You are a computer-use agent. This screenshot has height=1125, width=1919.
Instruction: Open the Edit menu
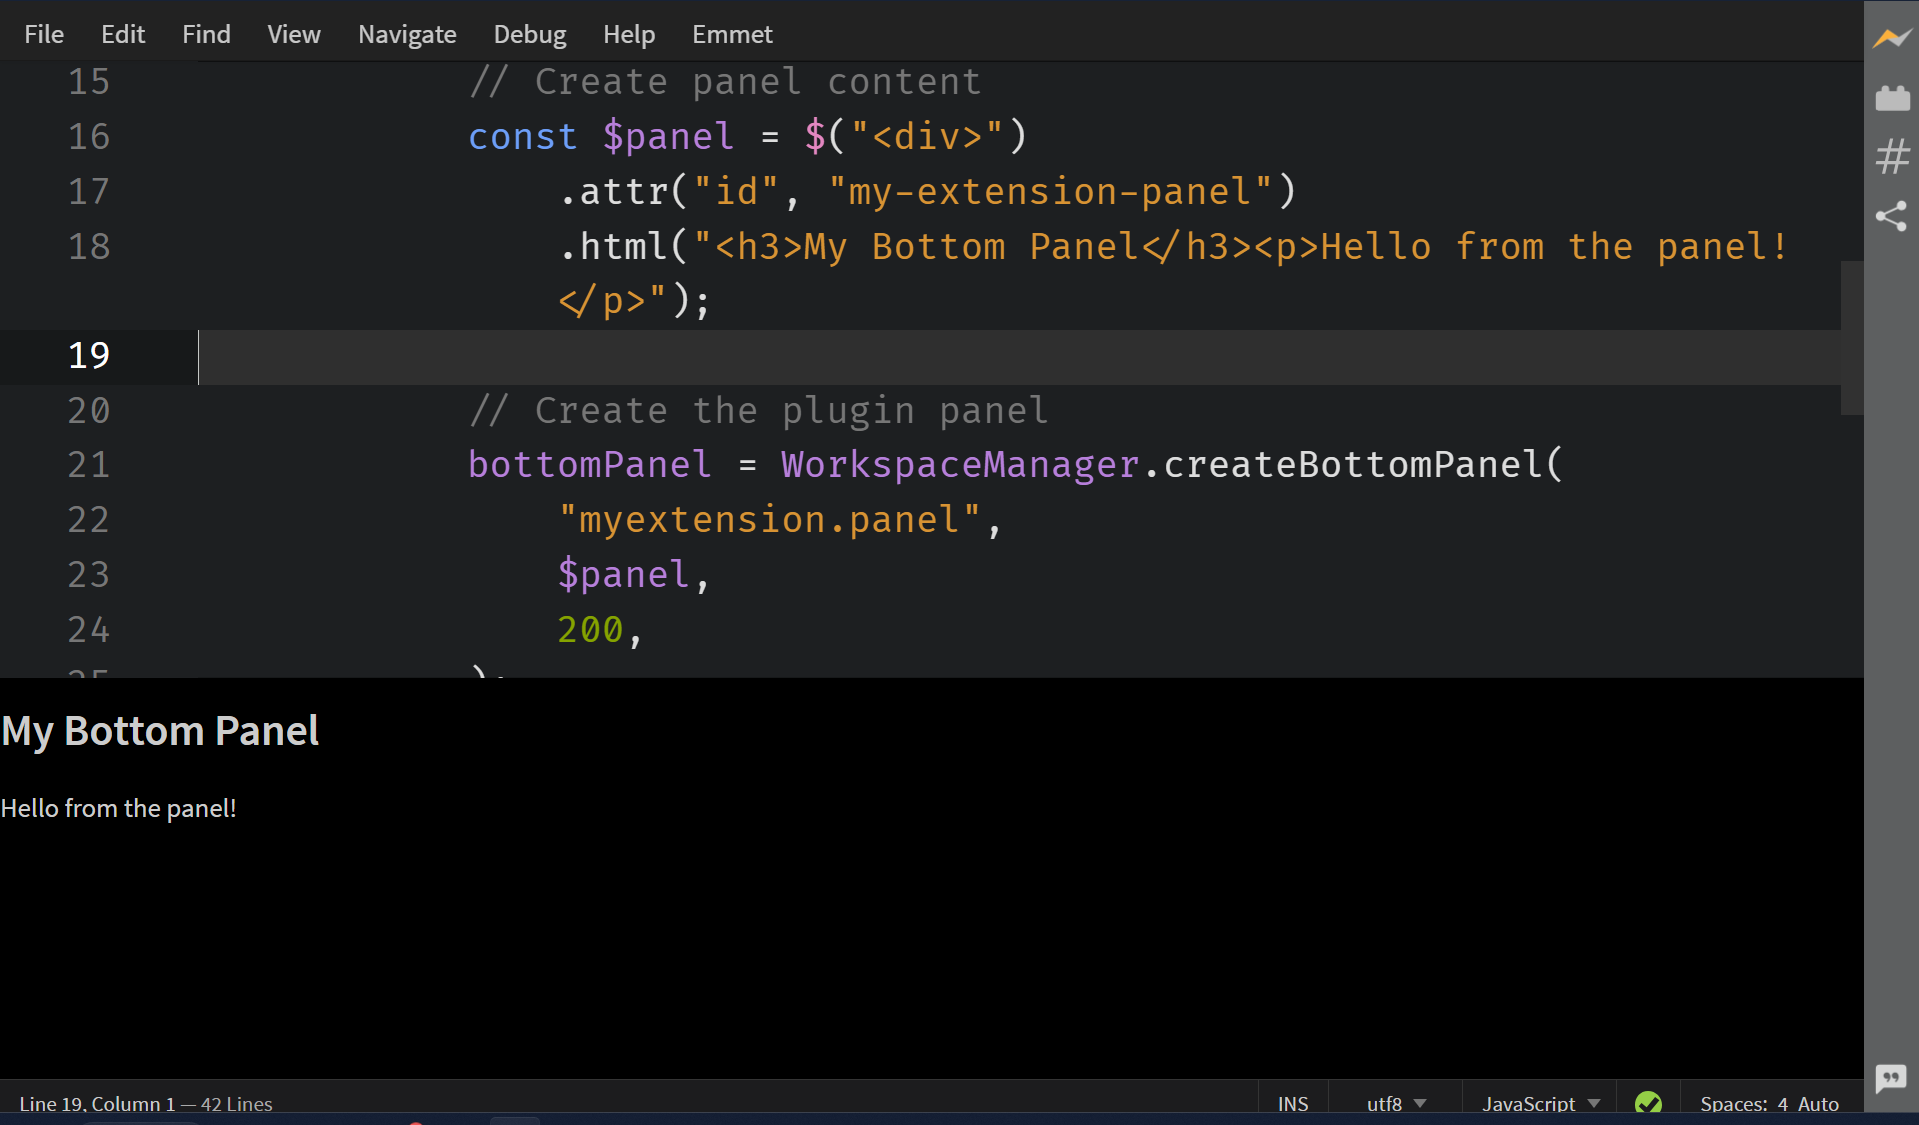(x=123, y=34)
